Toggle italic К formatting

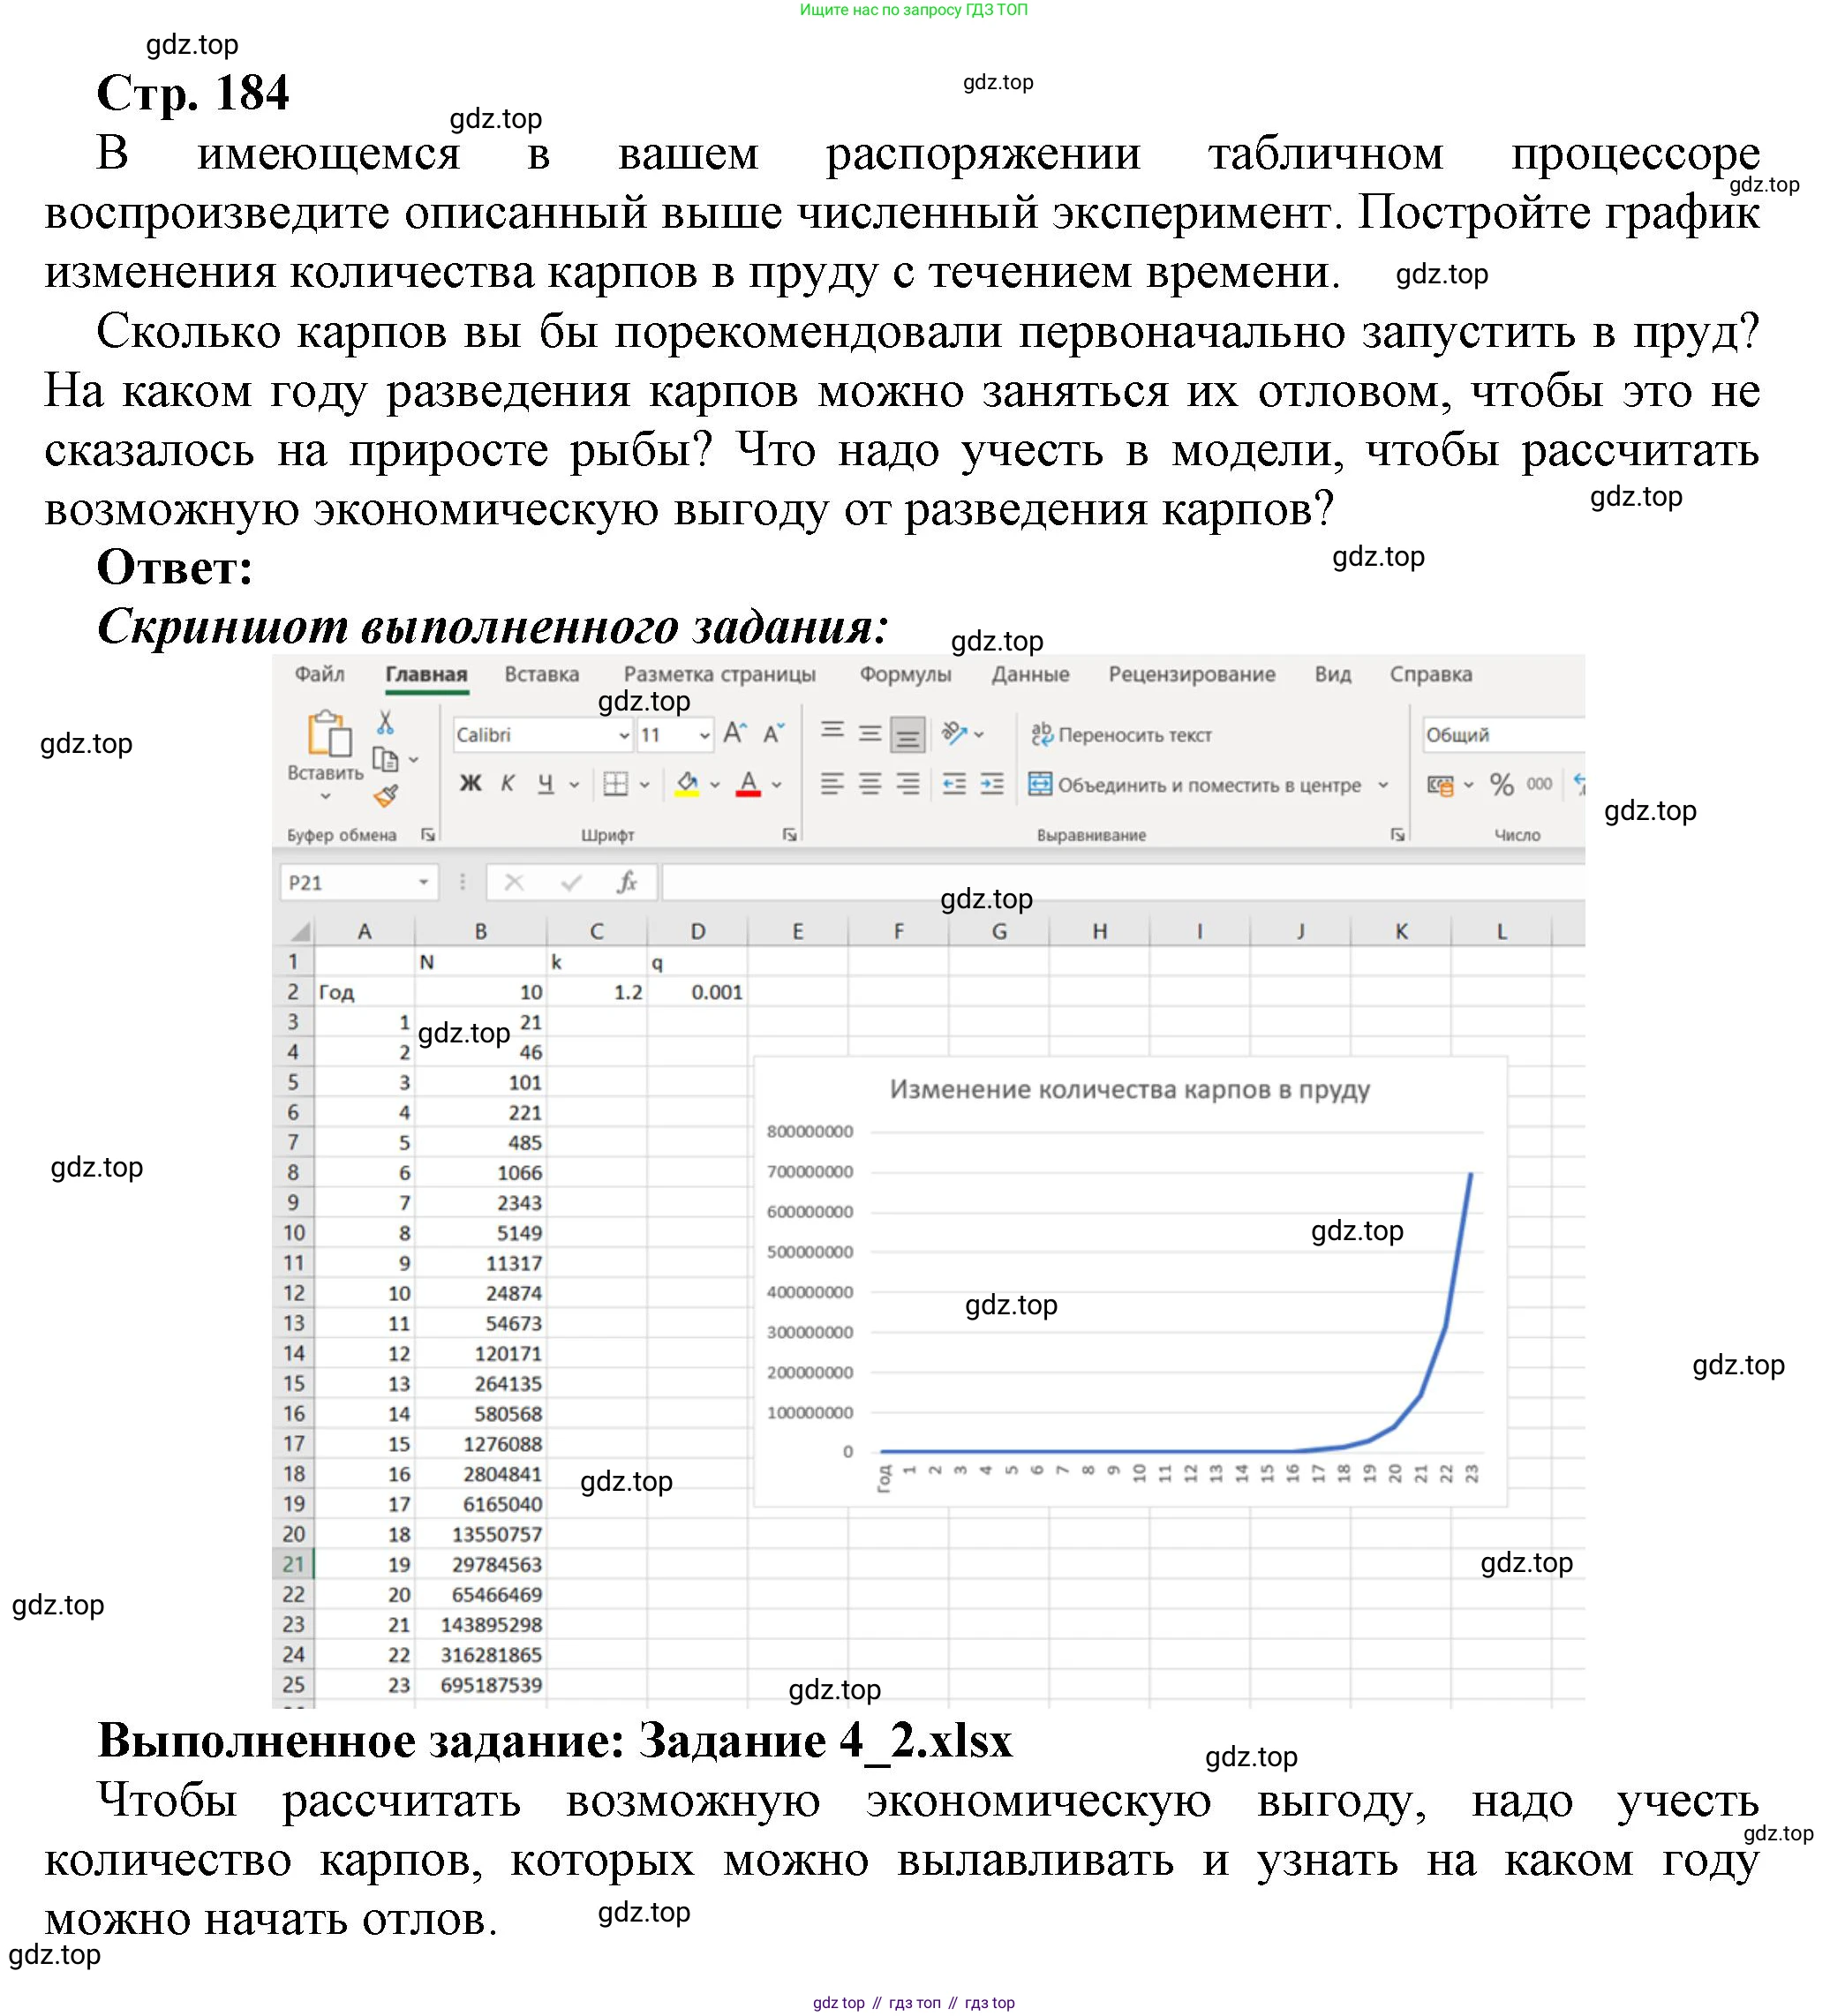[x=507, y=784]
